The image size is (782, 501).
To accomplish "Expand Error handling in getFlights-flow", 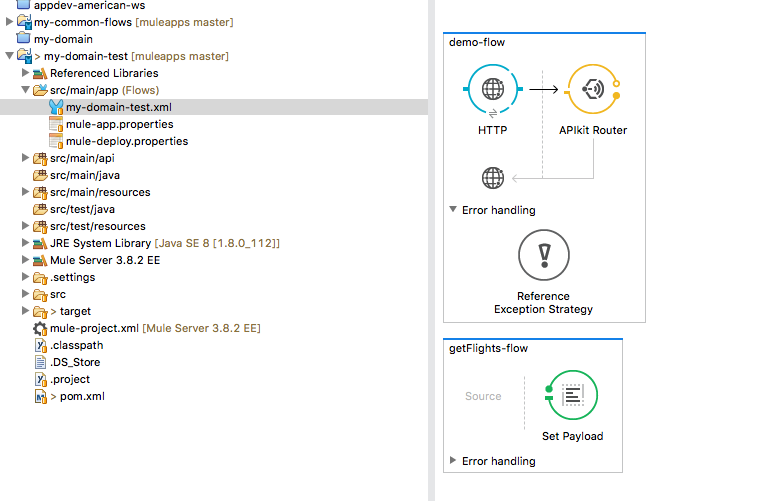I will click(453, 460).
